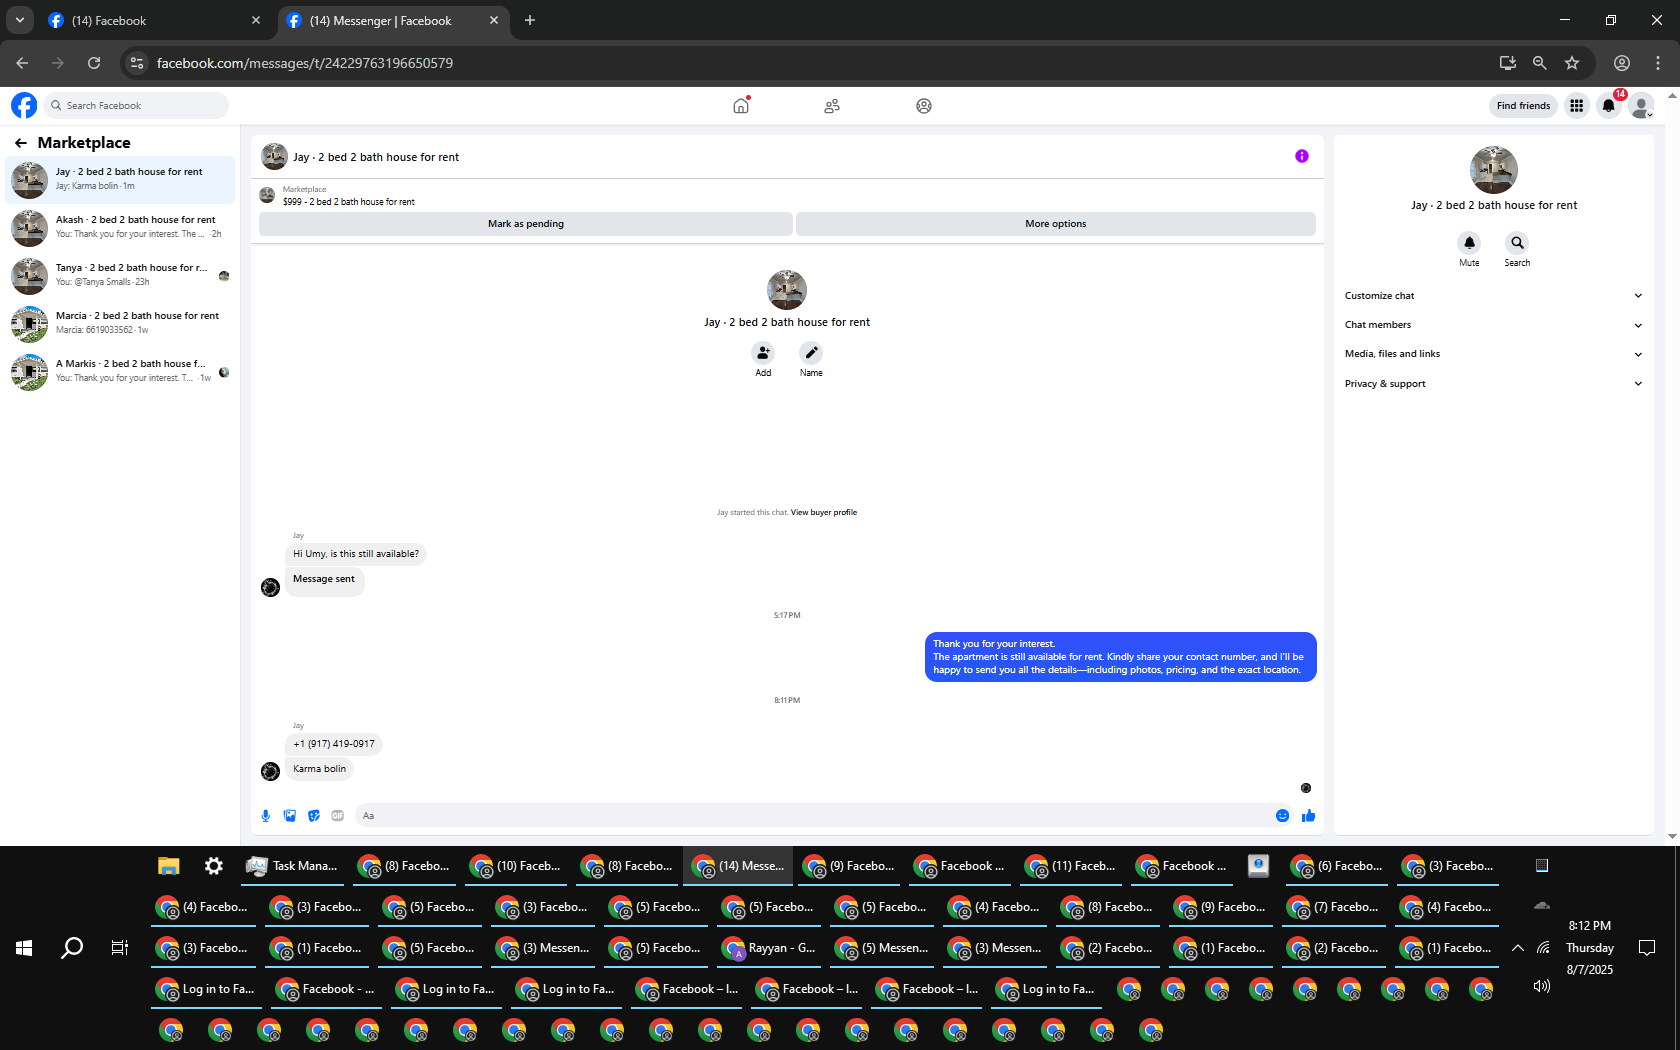The width and height of the screenshot is (1680, 1050).
Task: Mute this conversation with bell icon
Action: [x=1469, y=243]
